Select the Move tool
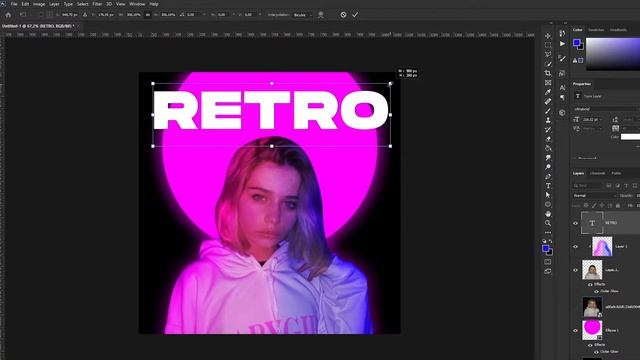640x360 pixels. click(x=548, y=36)
